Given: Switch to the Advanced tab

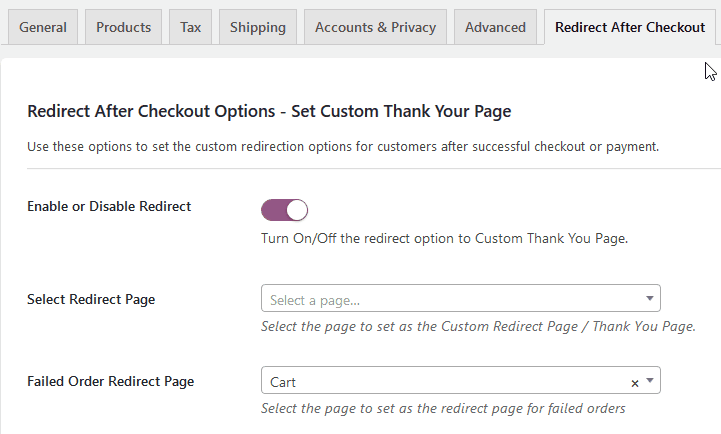Looking at the screenshot, I should coord(495,27).
